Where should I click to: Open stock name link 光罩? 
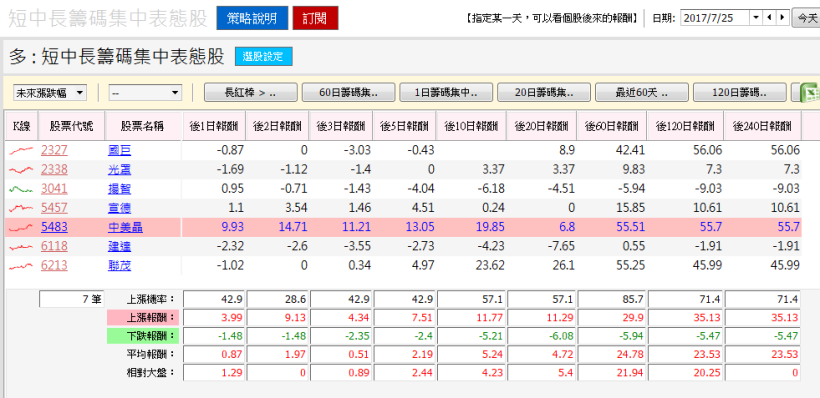coord(119,170)
